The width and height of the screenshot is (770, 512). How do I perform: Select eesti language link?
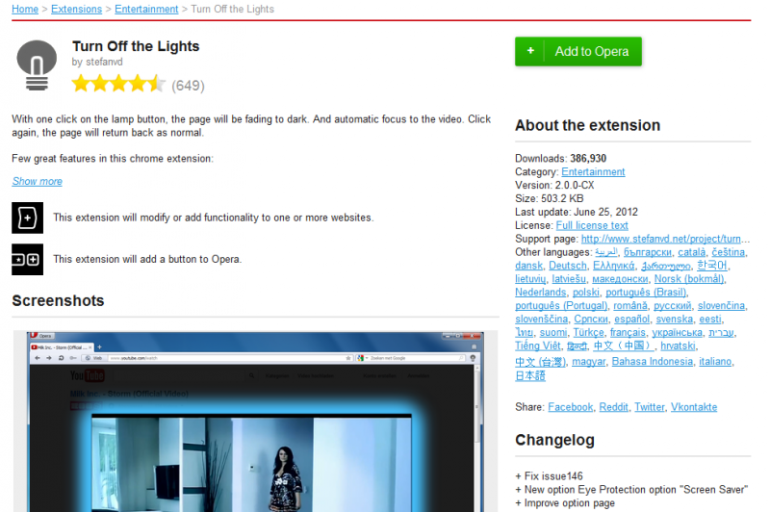[x=711, y=319]
